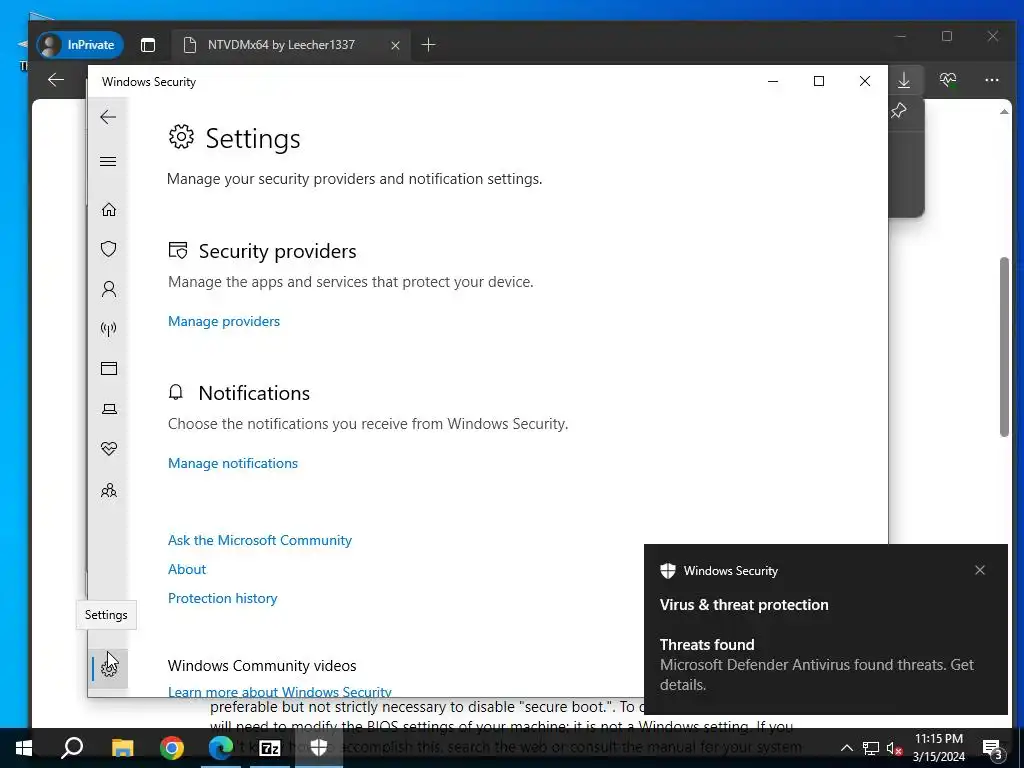Maximize the Windows Security window
This screenshot has height=768, width=1024.
pyautogui.click(x=818, y=81)
